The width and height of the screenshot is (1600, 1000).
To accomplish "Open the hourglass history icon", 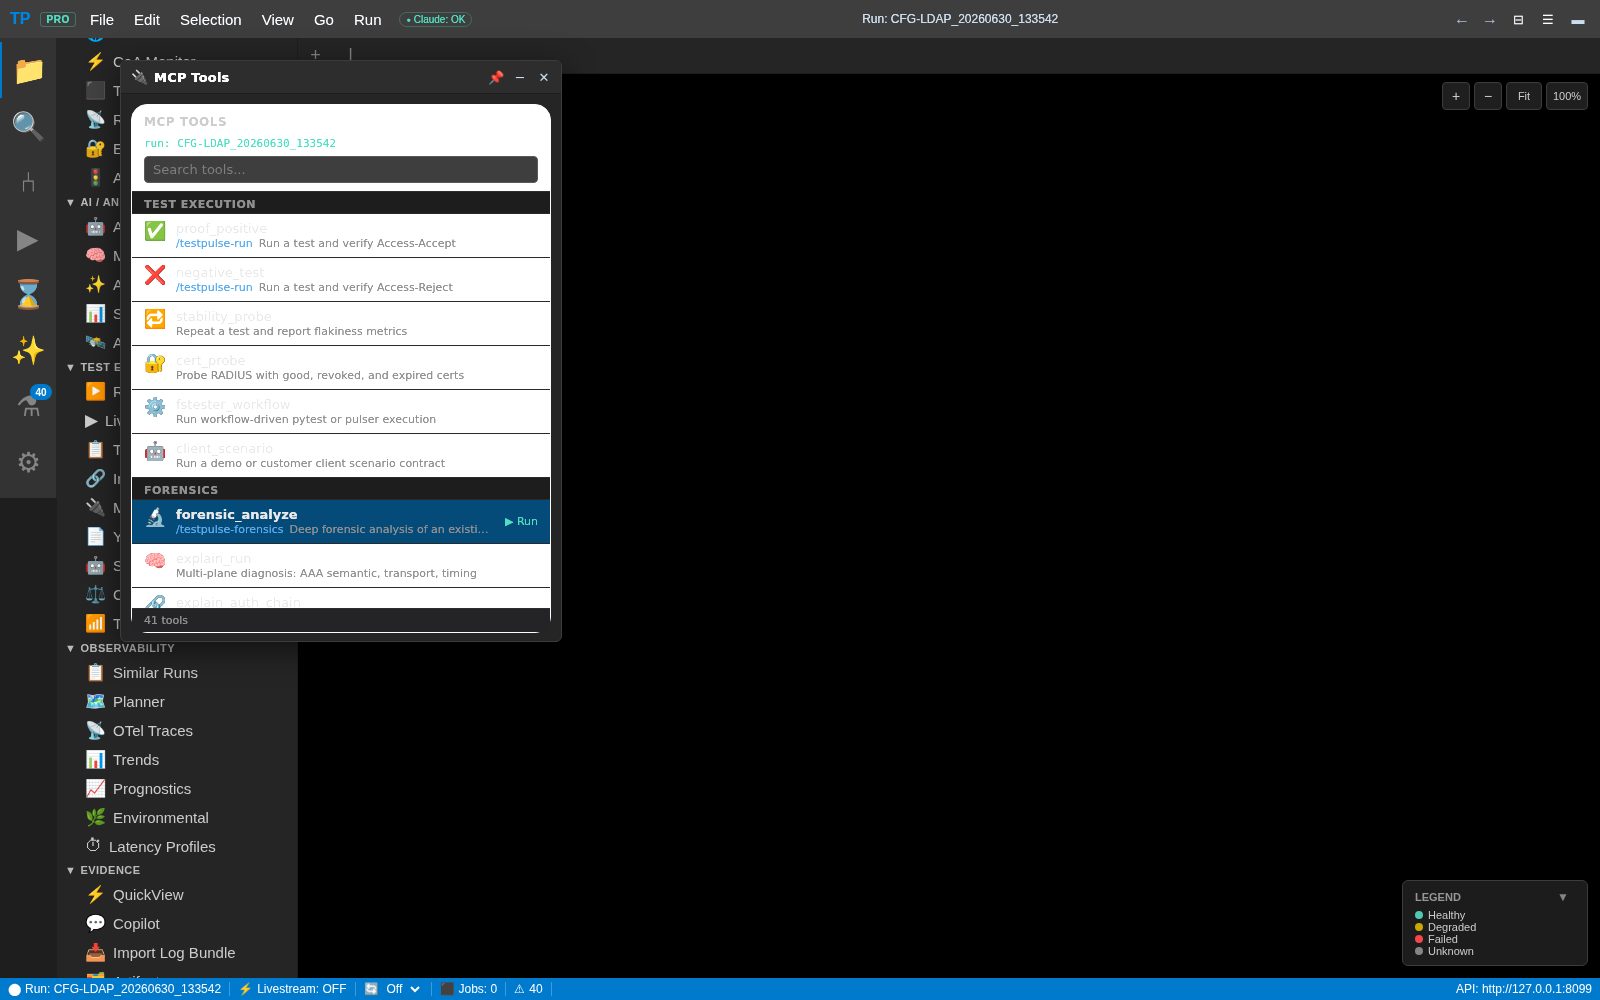I will click(28, 294).
